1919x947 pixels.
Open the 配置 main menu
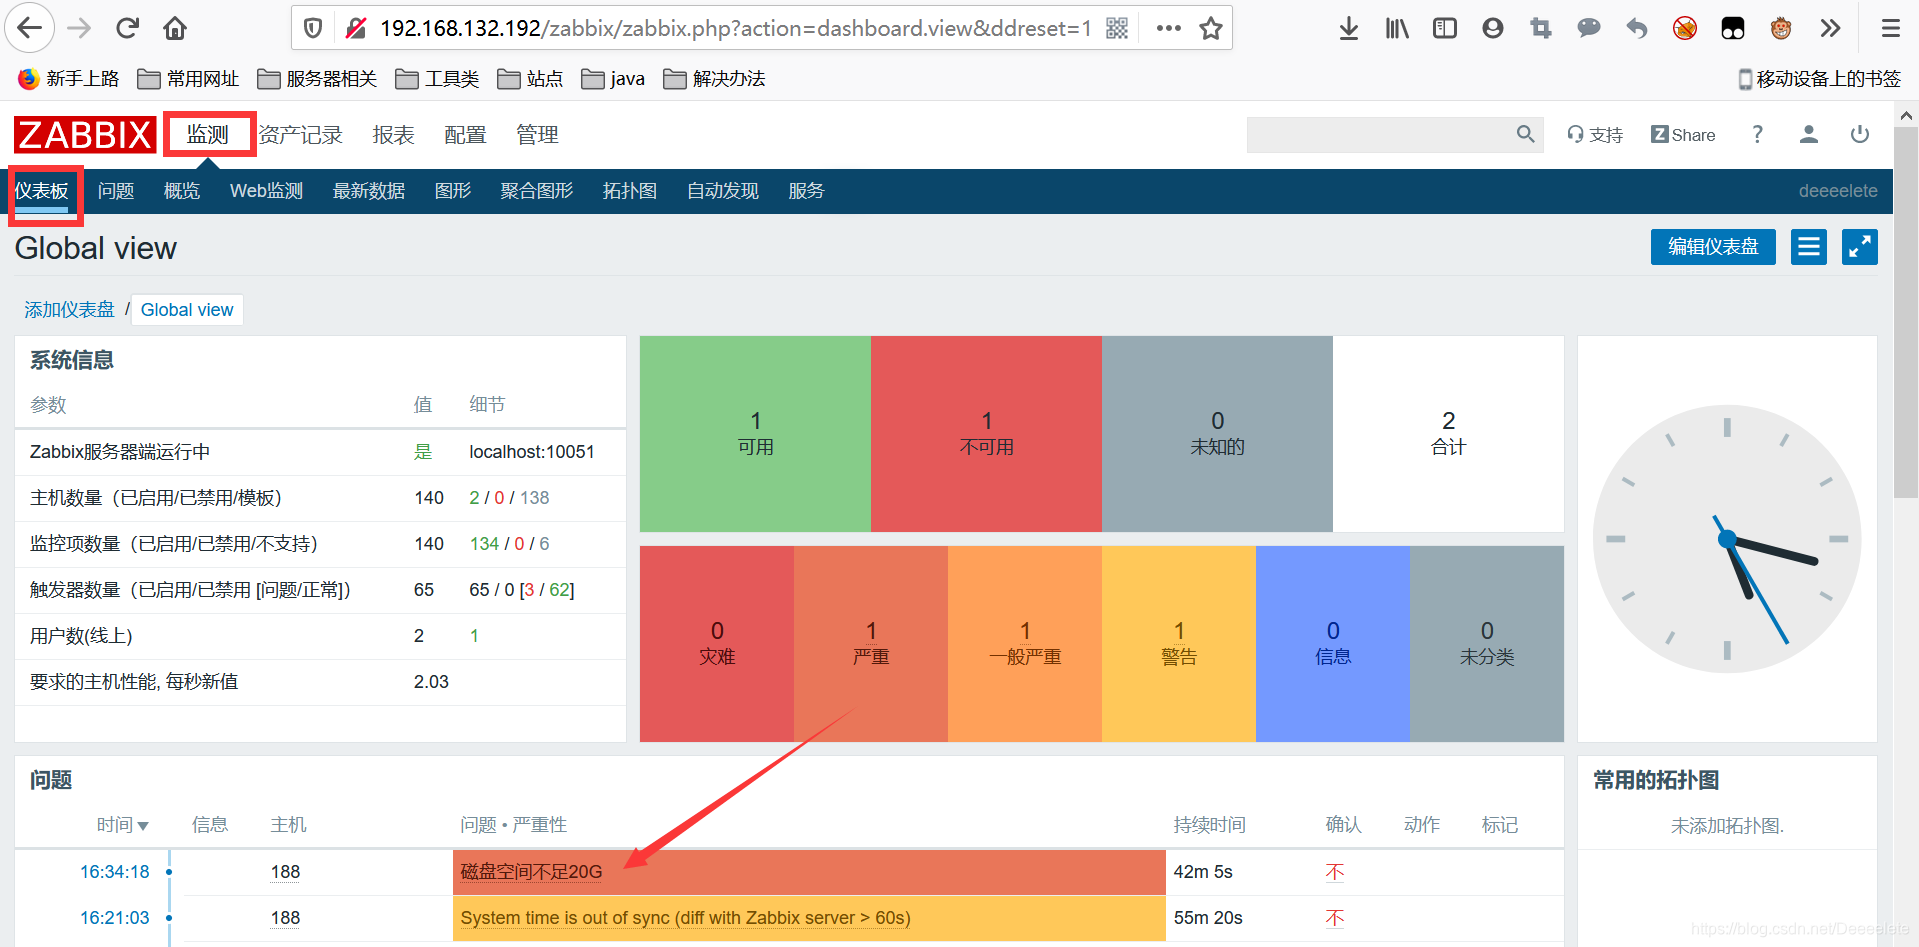[x=465, y=135]
